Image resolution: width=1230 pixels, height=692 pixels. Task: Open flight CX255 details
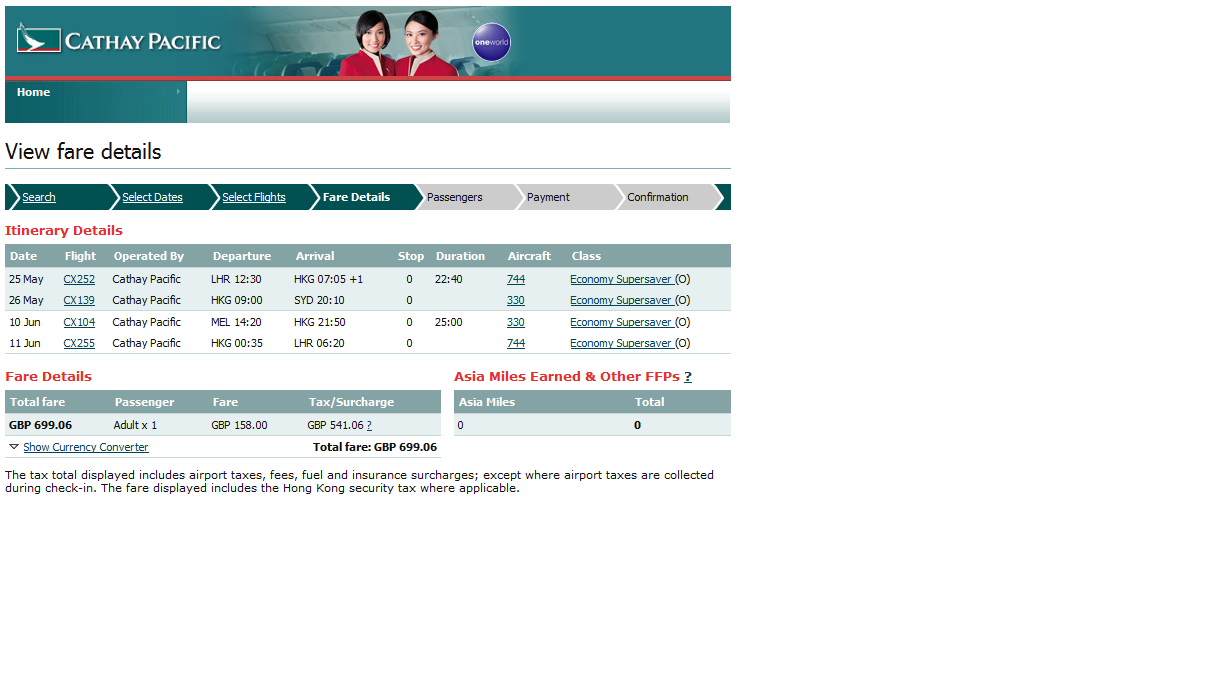pos(79,343)
